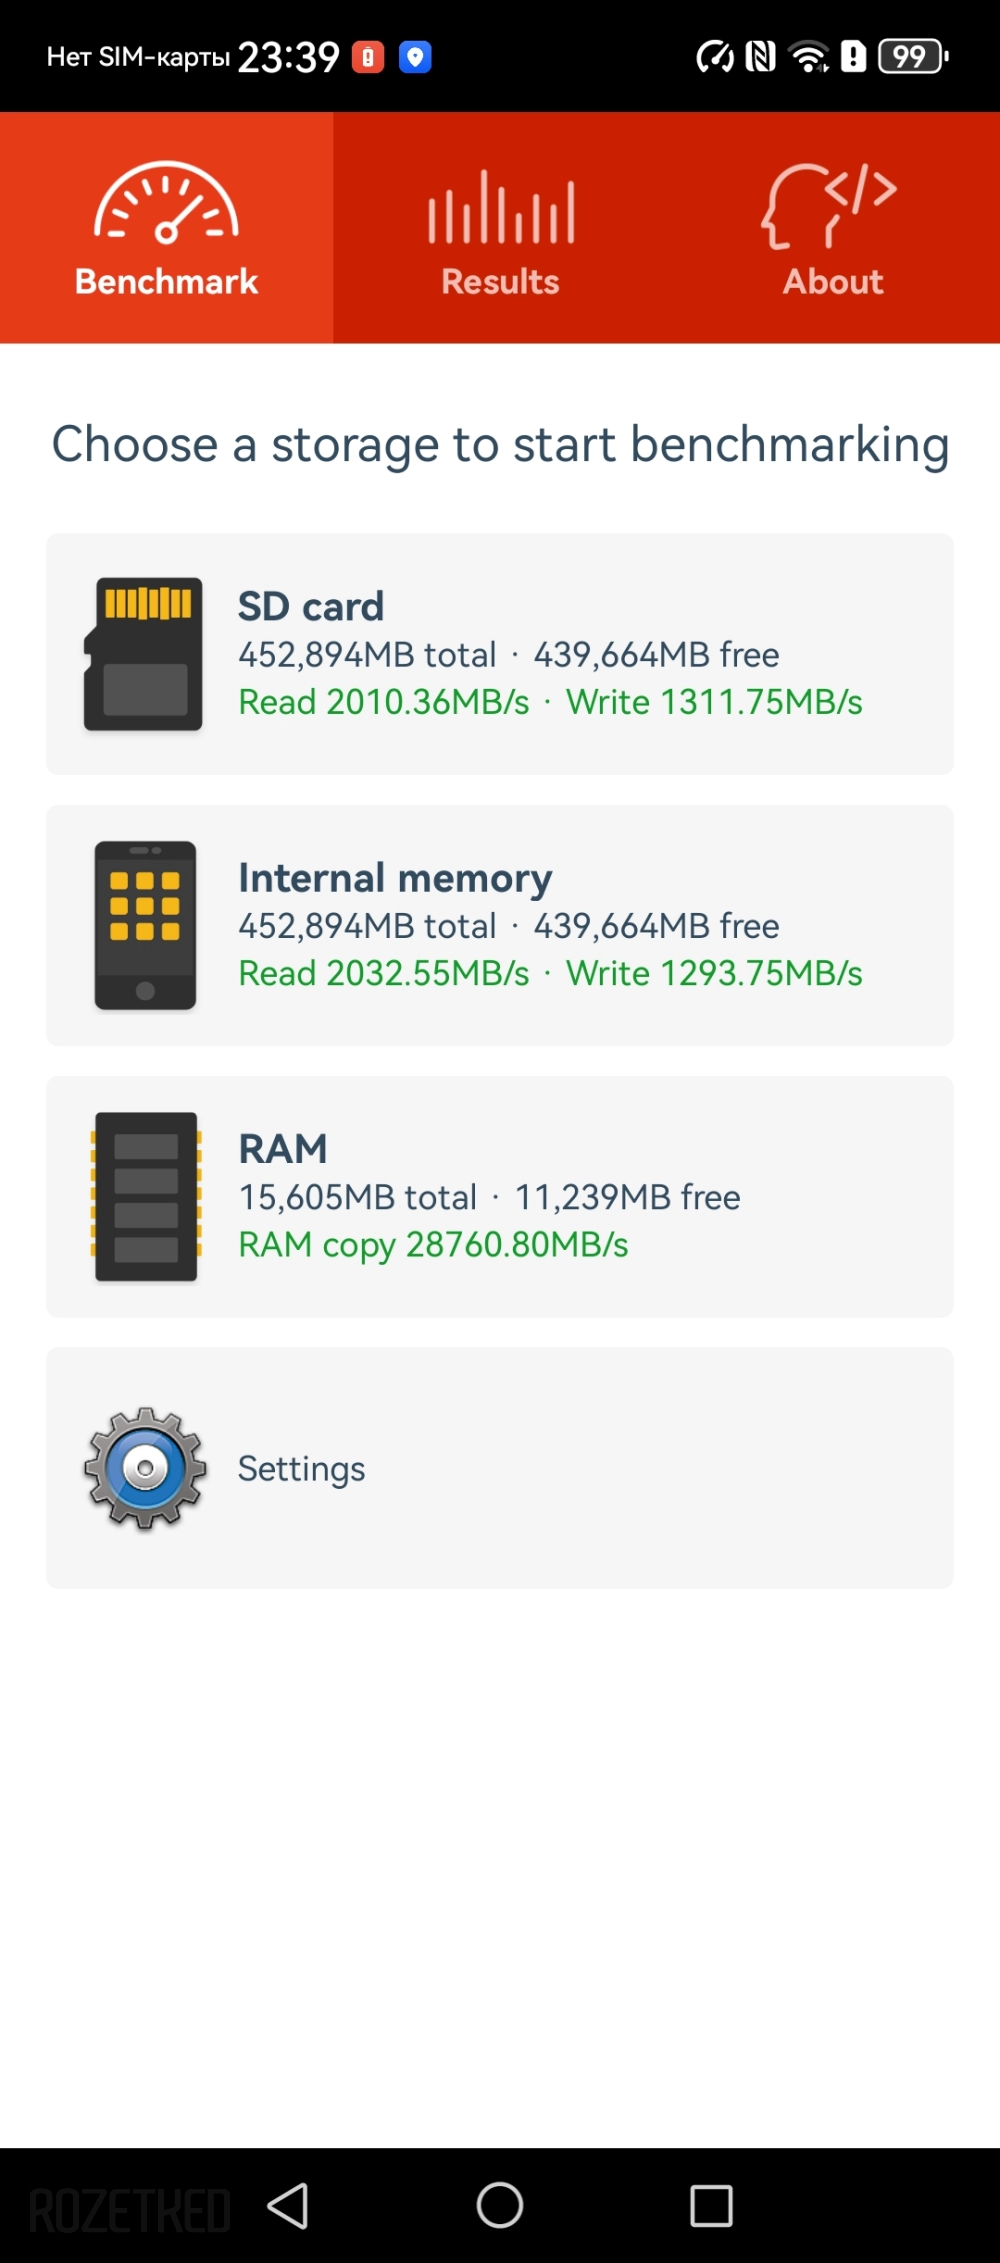
Task: Tap the Internal memory phone icon
Action: point(145,925)
